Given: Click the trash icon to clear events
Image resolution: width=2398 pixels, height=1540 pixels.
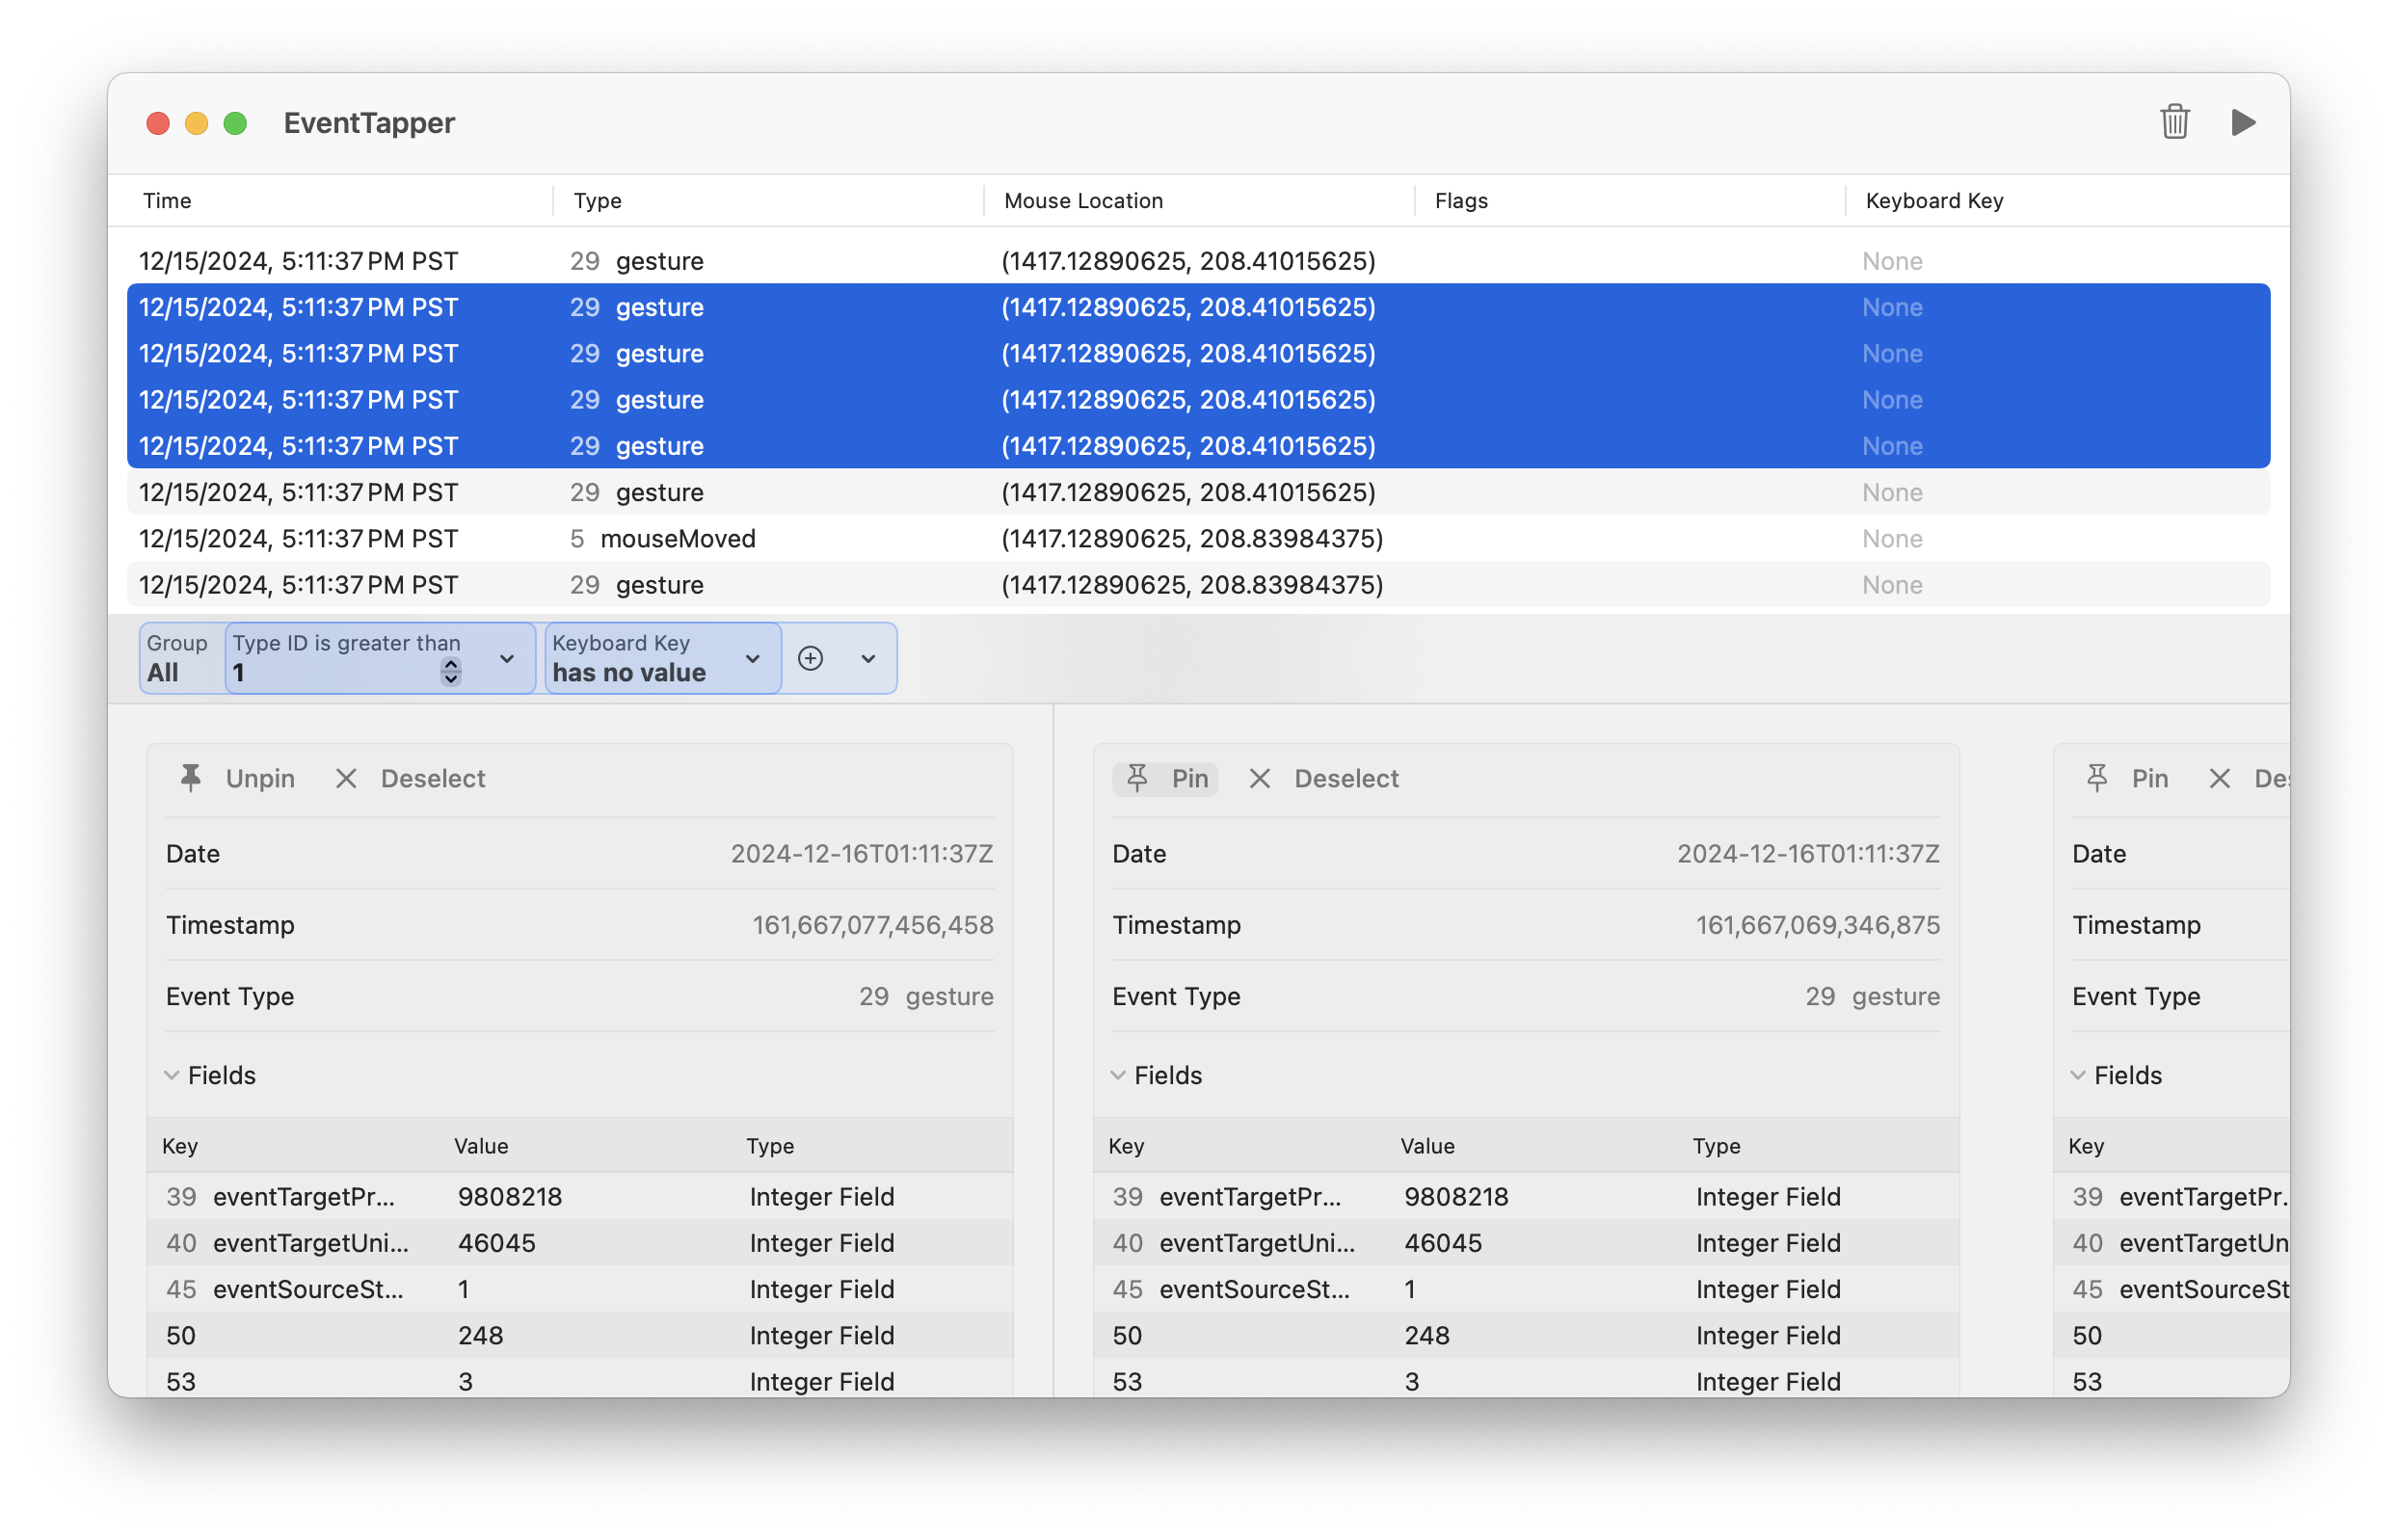Looking at the screenshot, I should tap(2174, 122).
